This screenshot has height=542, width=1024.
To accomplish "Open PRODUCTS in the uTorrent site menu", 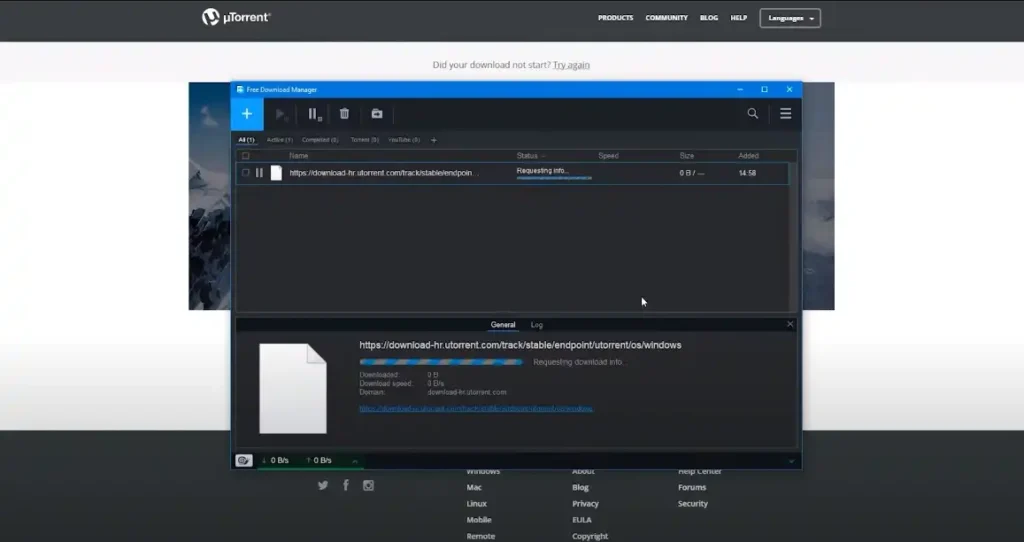I will [615, 18].
